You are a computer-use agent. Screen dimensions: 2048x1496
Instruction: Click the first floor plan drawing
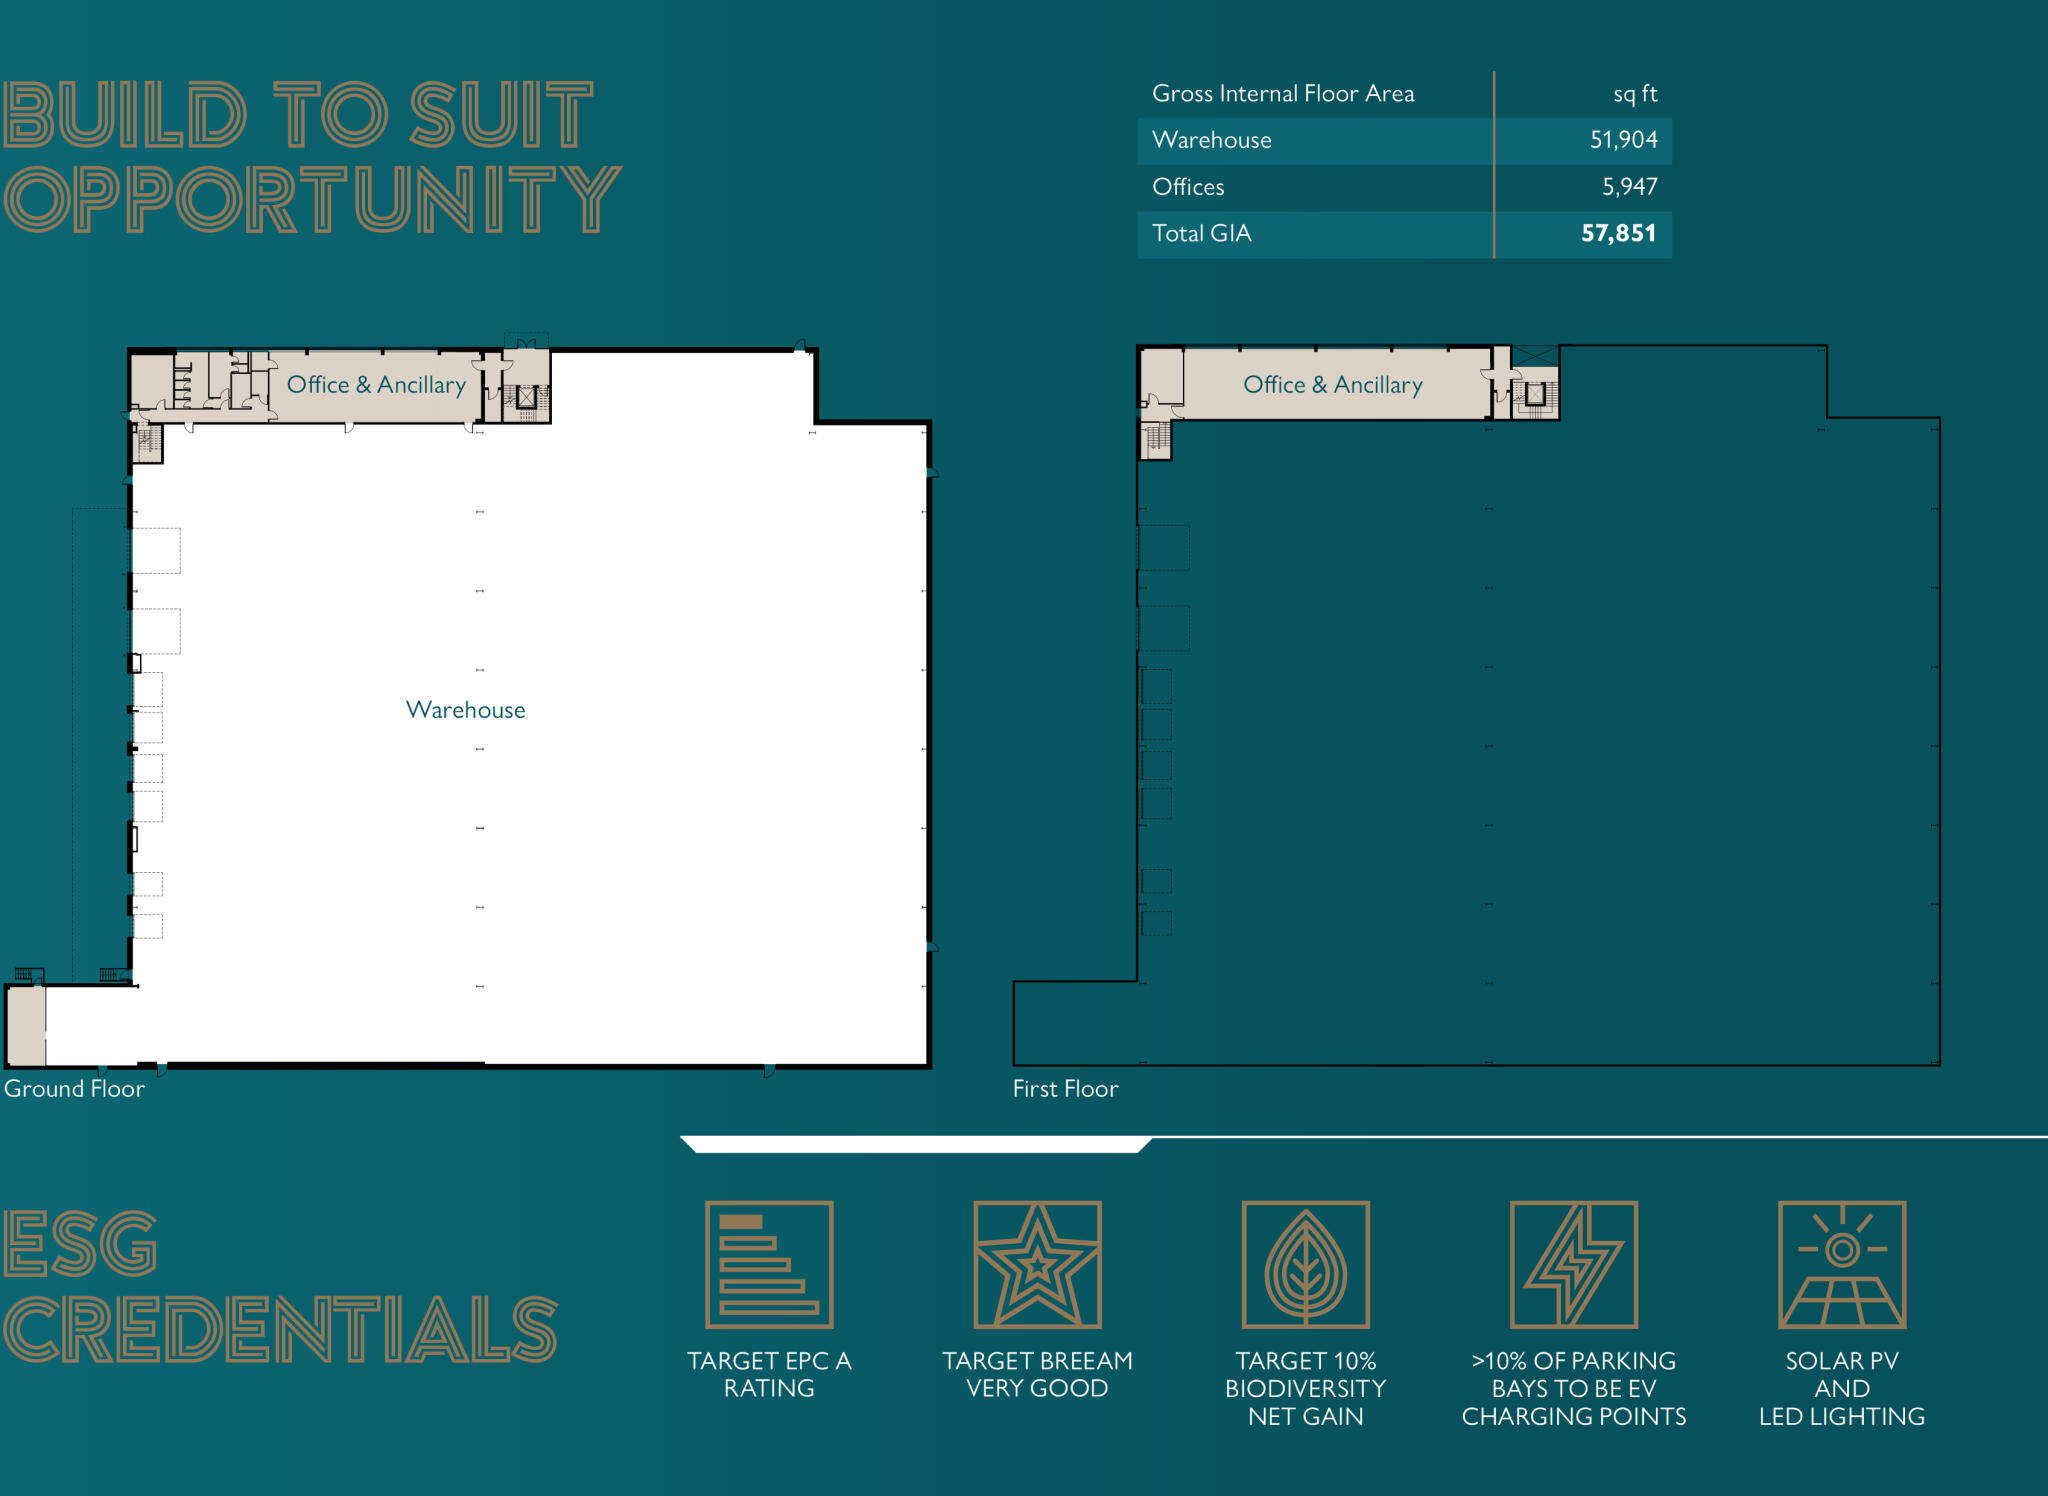pos(1477,705)
